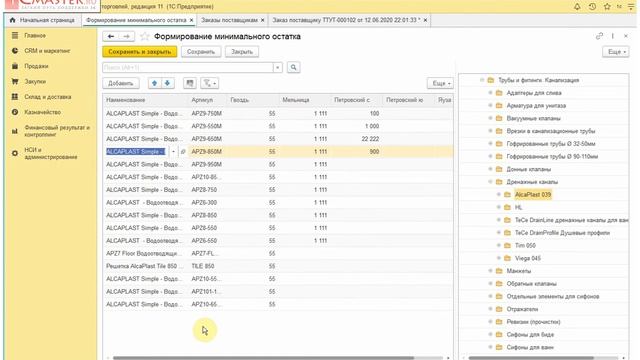
Task: Select Сифоны для биде folder
Action: tap(530, 334)
